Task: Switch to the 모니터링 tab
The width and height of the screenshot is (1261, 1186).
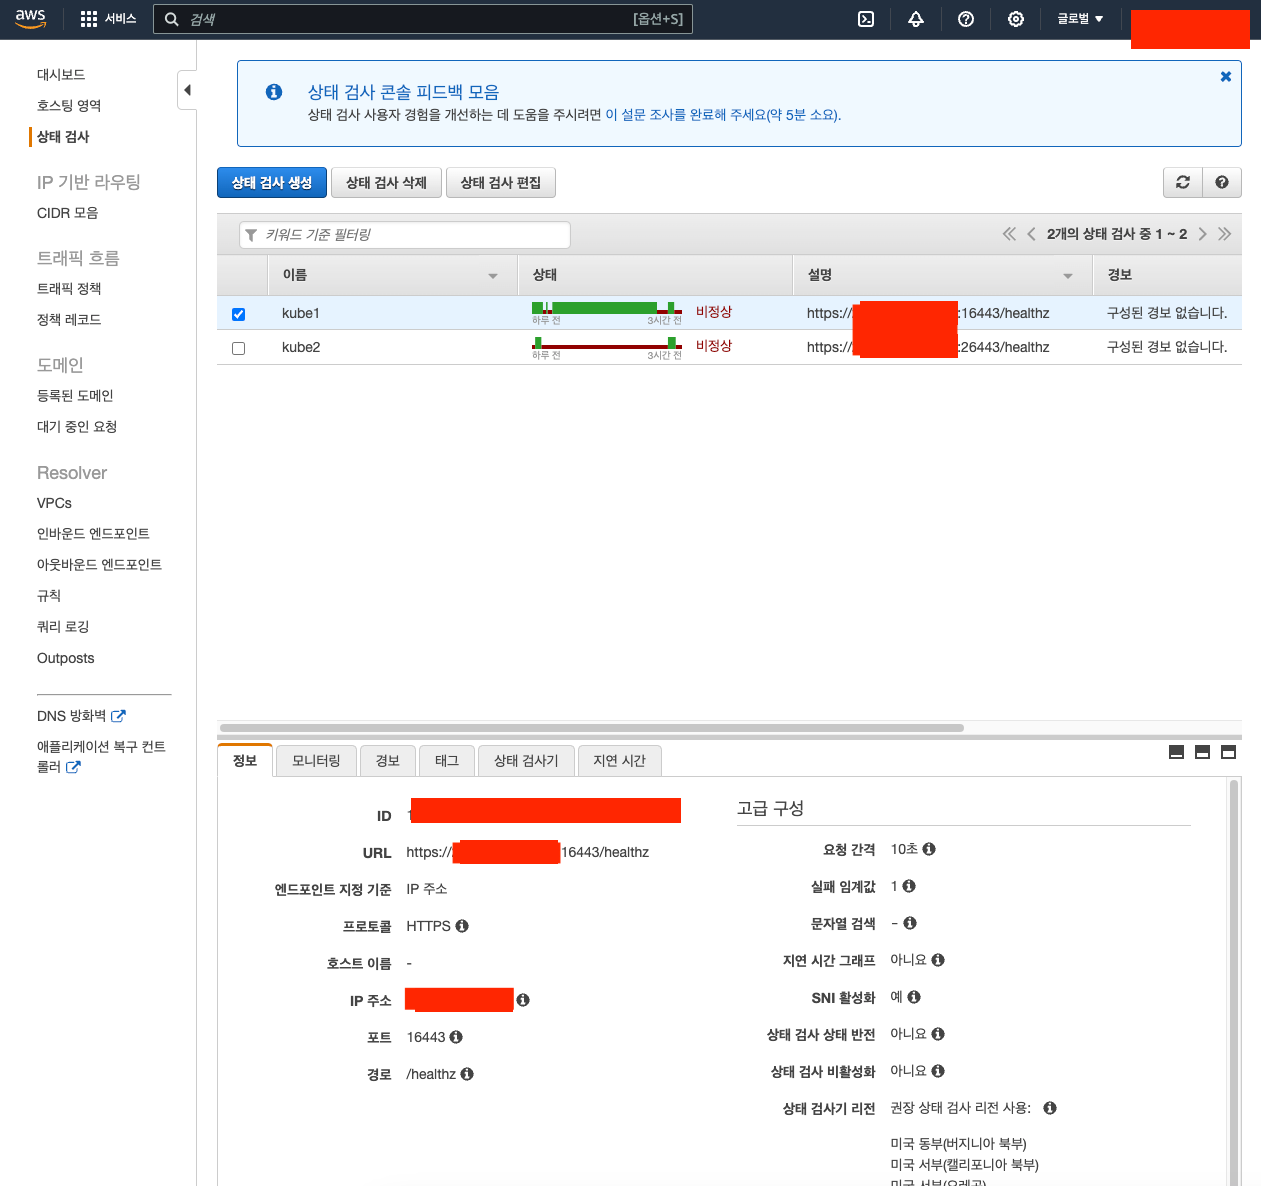Action: 316,761
